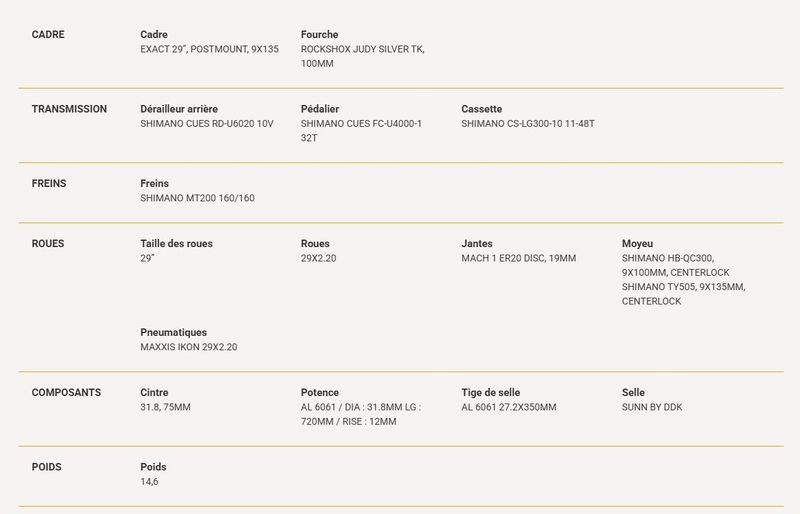Click the Pédalier spec label
The width and height of the screenshot is (800, 514).
click(320, 109)
